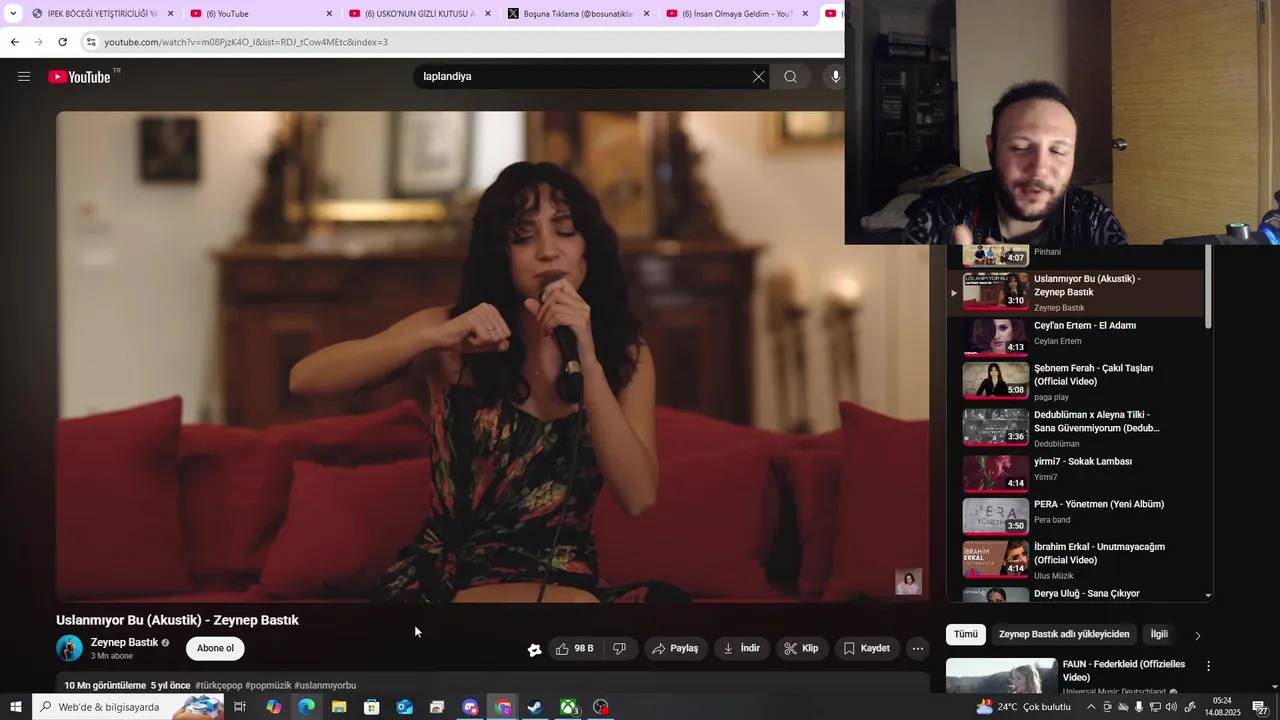Screen dimensions: 1280x720
Task: Open the YouTube hamburger guide menu
Action: point(24,77)
